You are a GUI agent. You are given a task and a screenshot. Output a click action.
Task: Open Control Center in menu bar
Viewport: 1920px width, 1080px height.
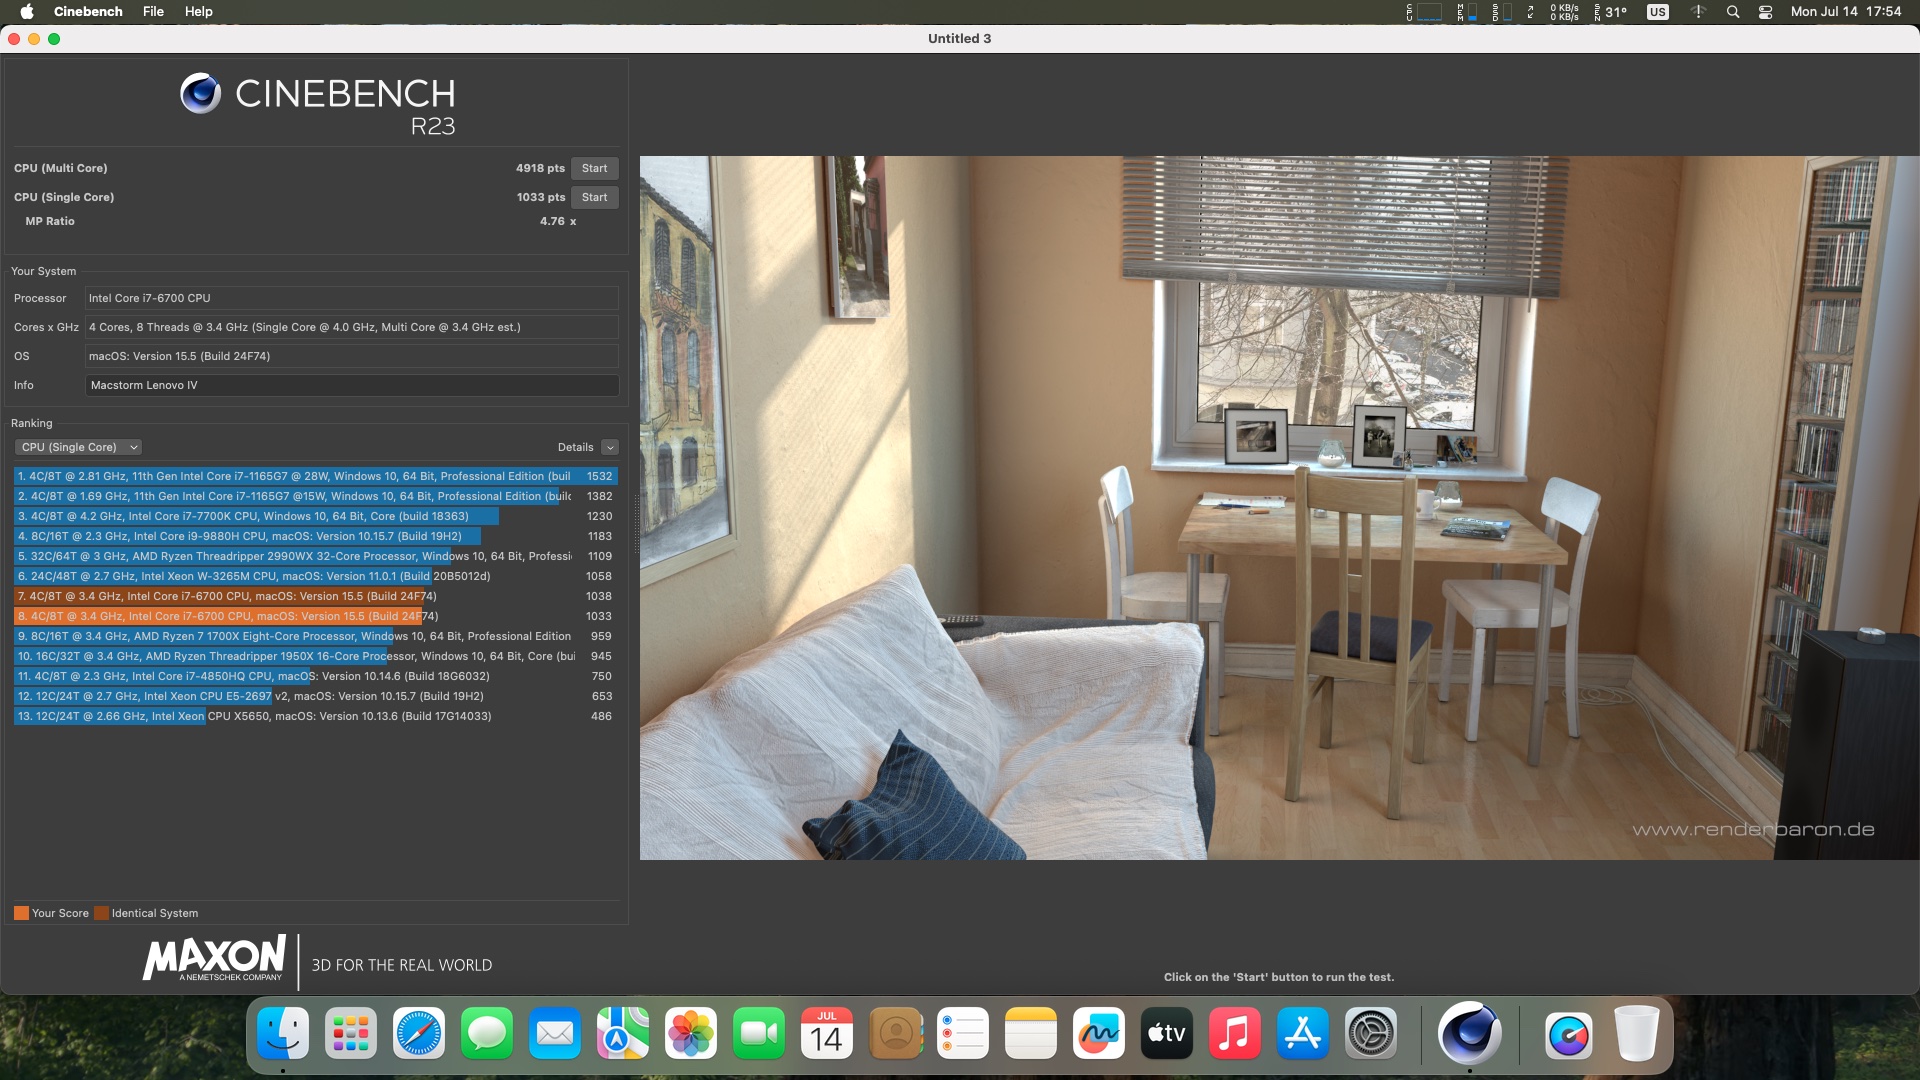[1765, 12]
